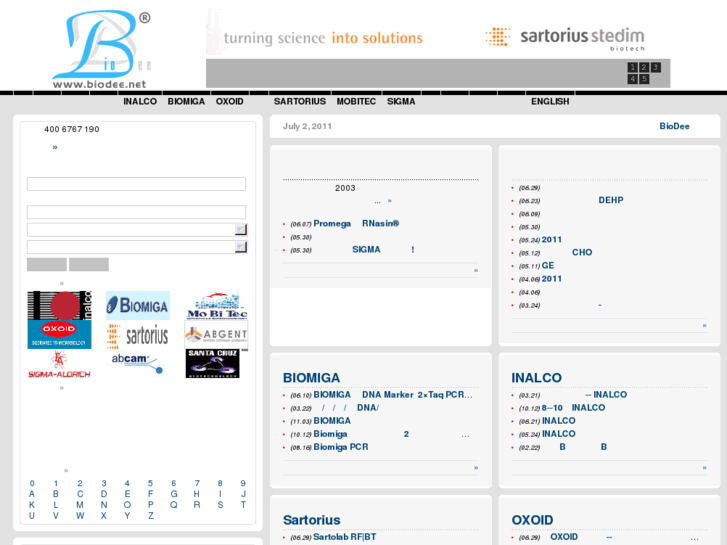The height and width of the screenshot is (545, 727).
Task: Open BIOMIGA DNA Marker Taq PCR article
Action: pyautogui.click(x=393, y=395)
